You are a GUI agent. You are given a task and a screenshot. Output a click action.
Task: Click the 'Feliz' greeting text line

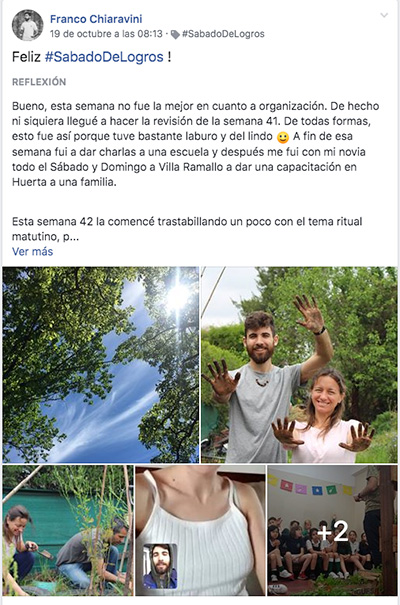(92, 57)
